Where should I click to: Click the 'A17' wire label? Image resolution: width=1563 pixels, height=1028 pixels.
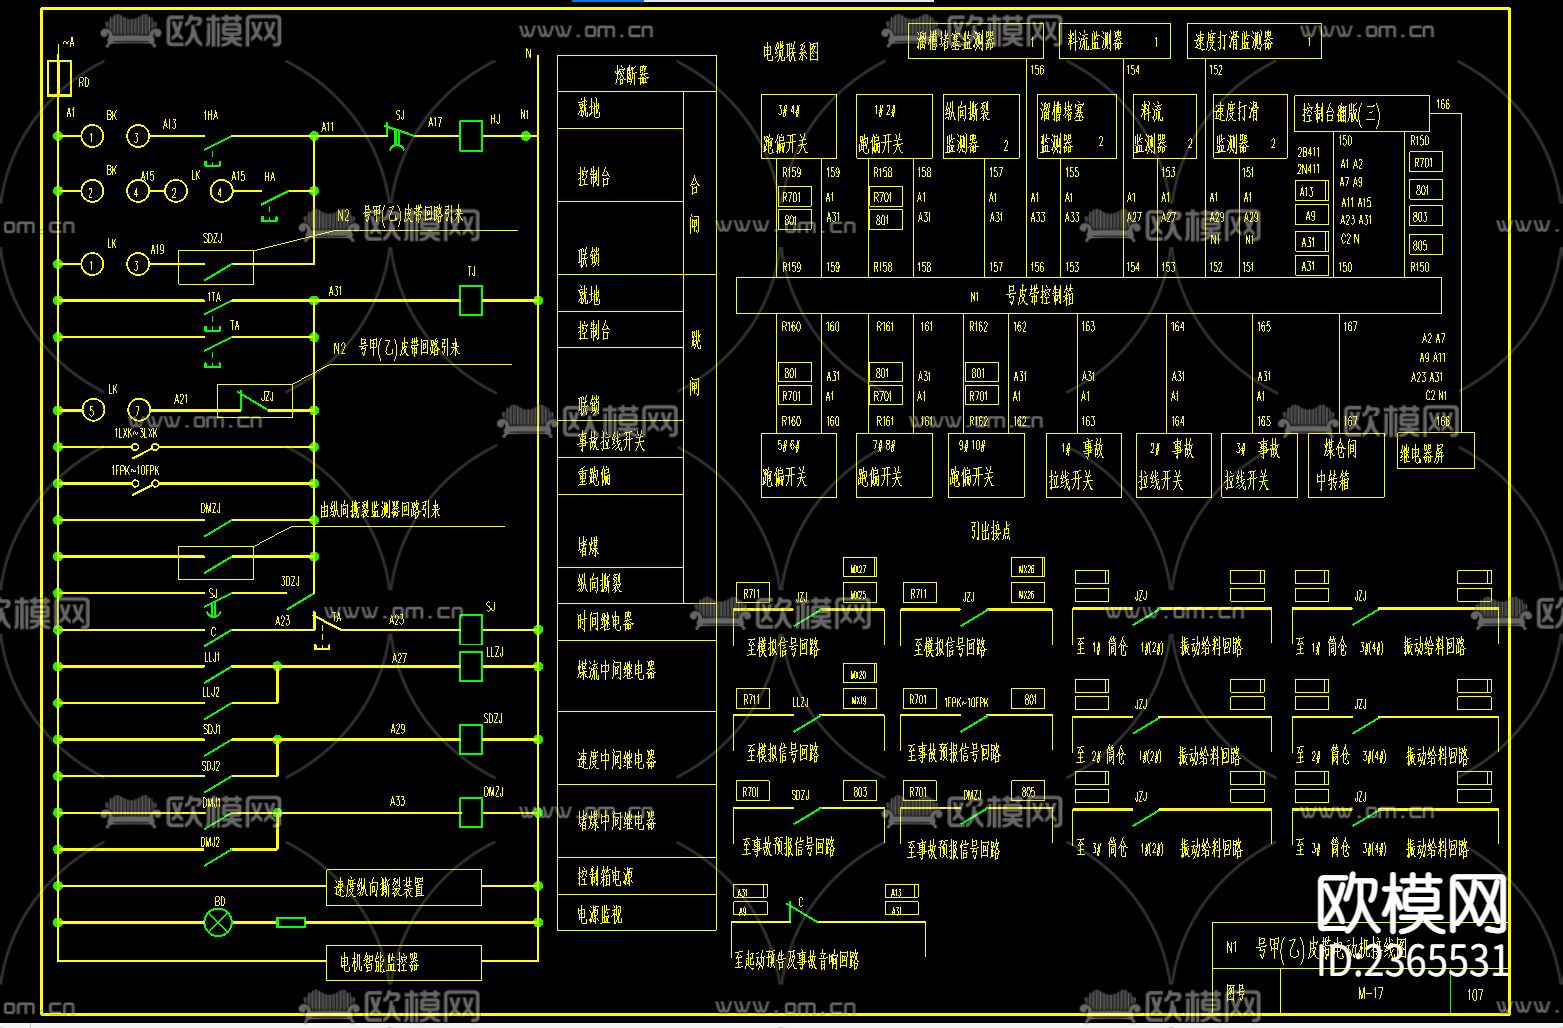pos(435,122)
